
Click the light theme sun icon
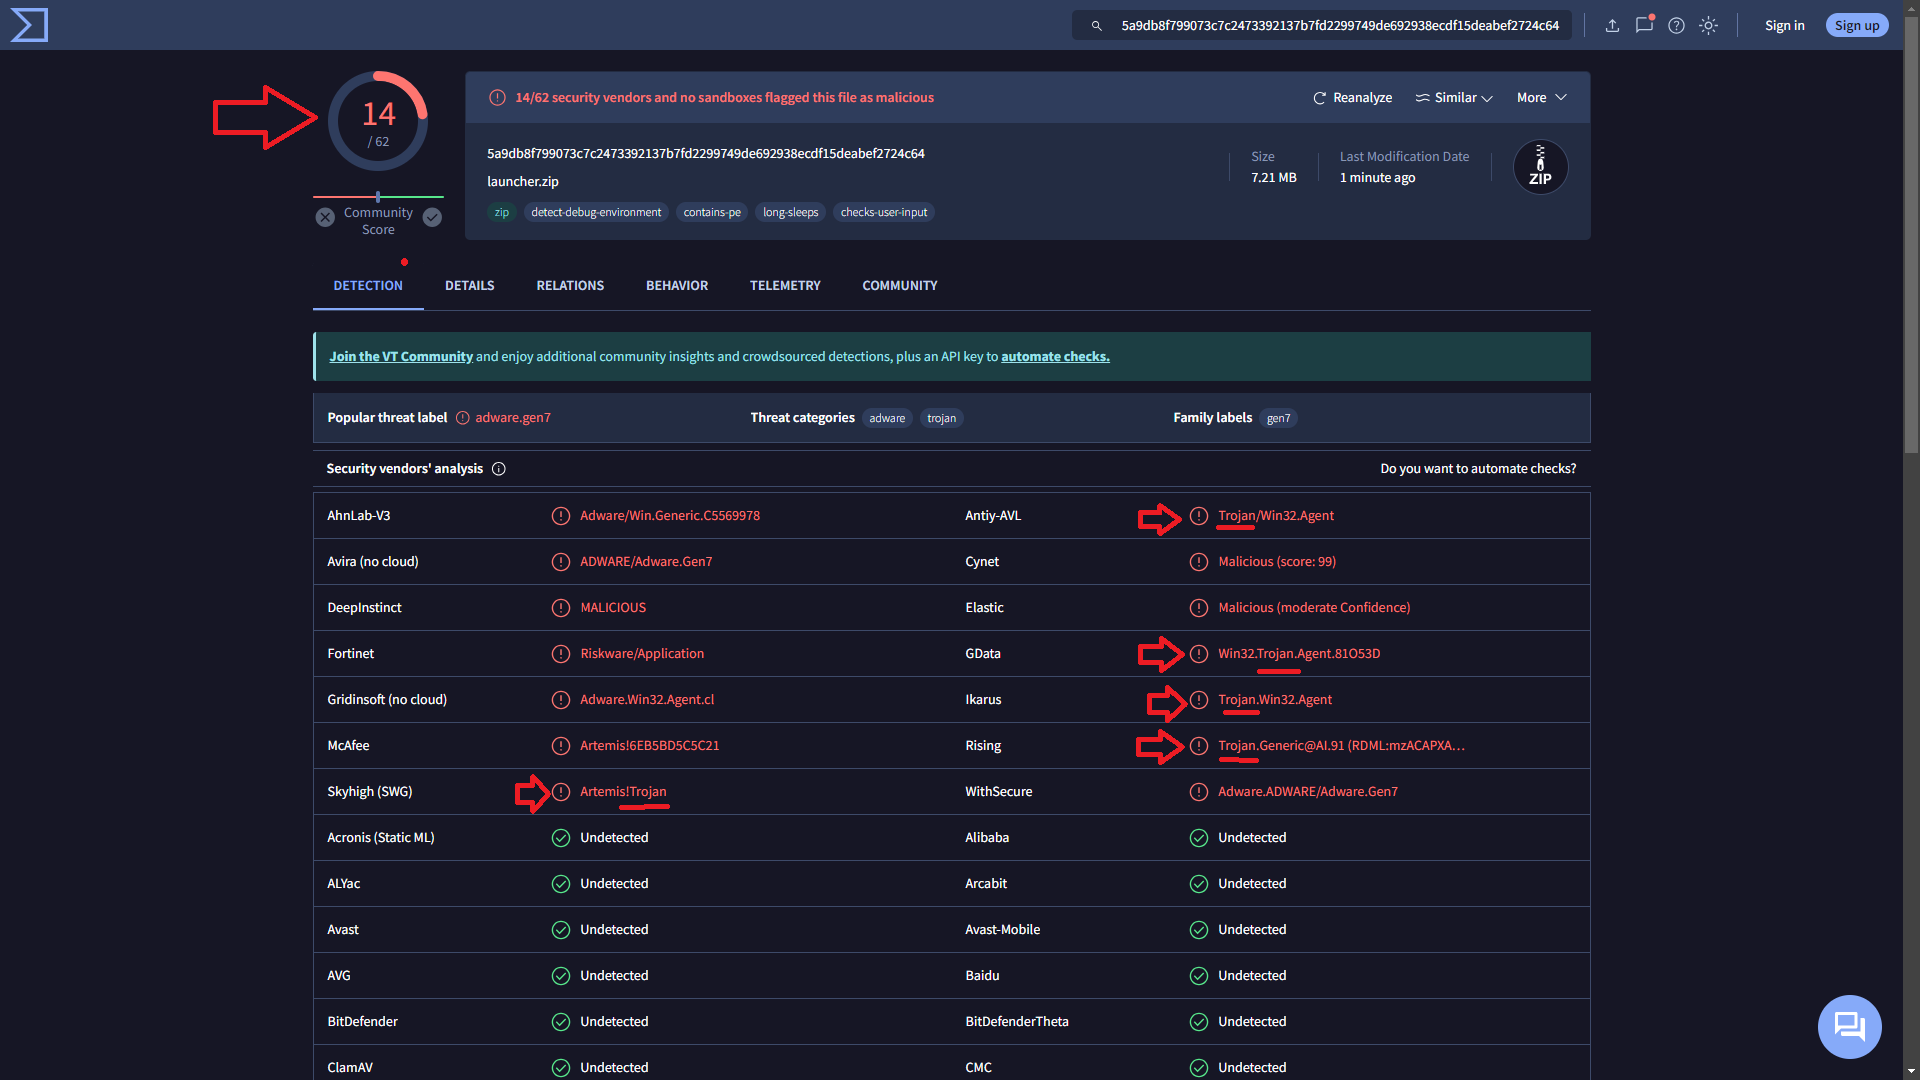pyautogui.click(x=1709, y=26)
